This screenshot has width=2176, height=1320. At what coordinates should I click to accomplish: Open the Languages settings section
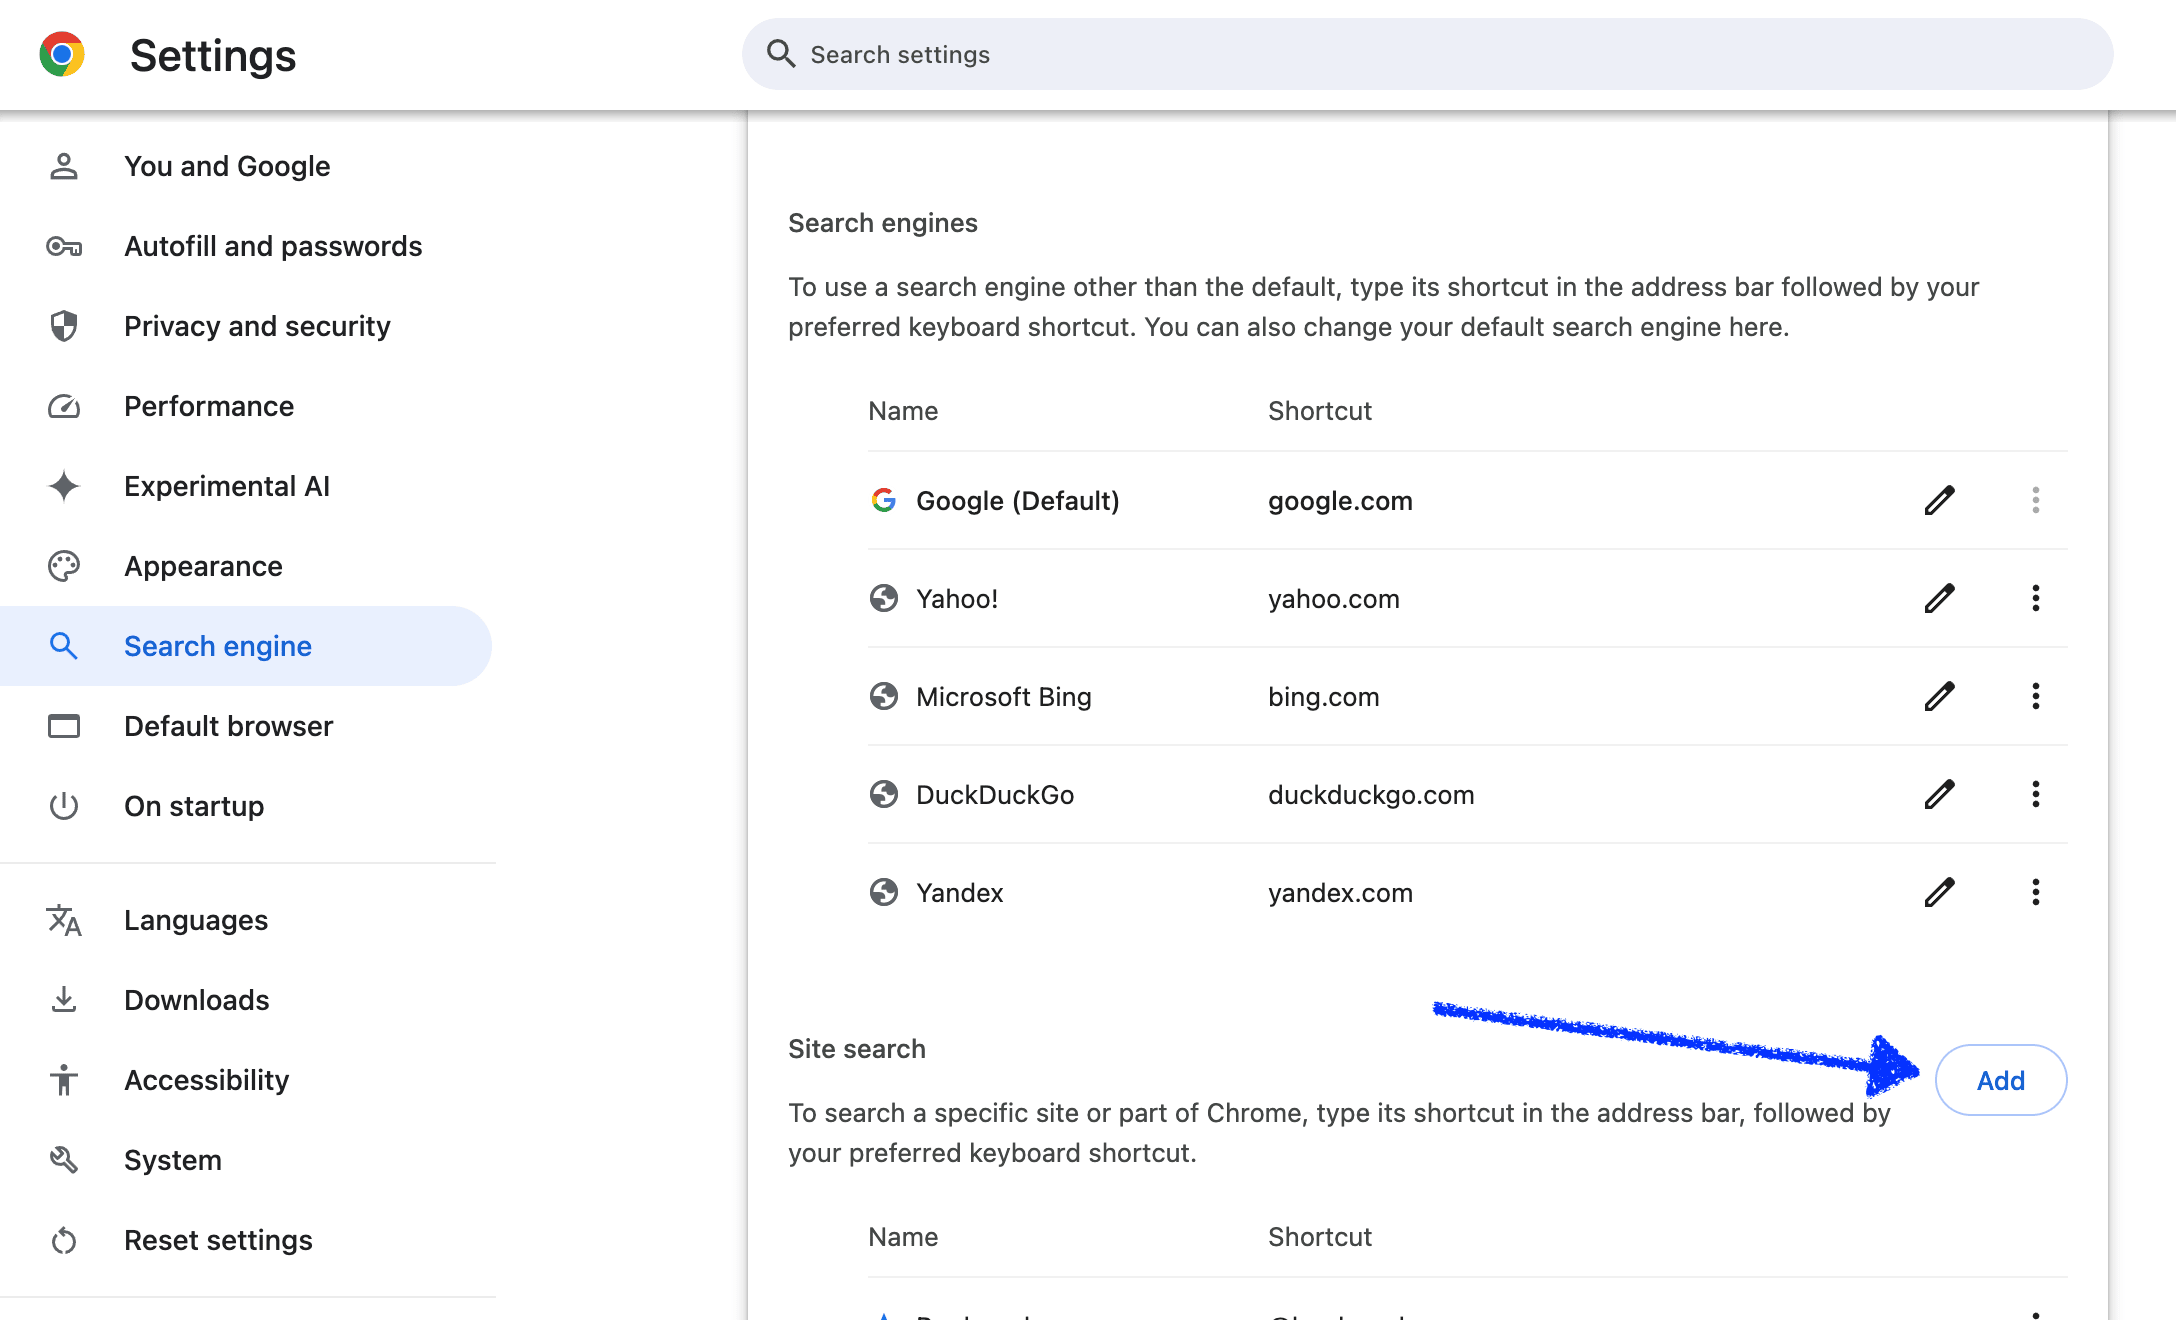(196, 920)
